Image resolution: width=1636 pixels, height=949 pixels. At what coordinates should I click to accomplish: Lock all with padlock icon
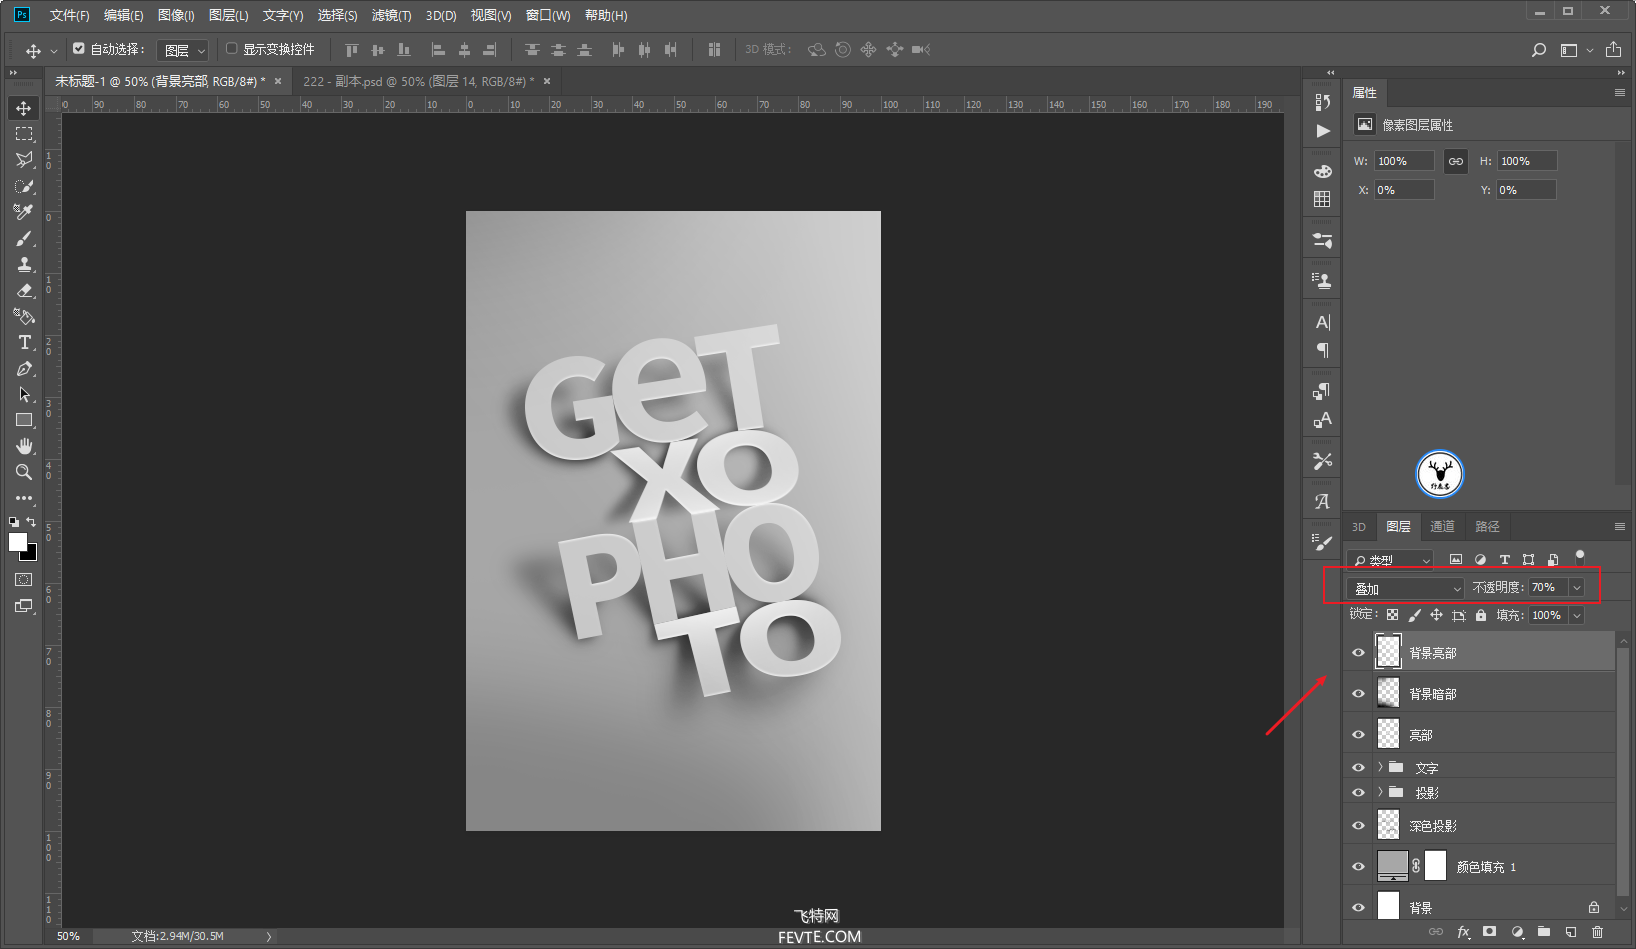coord(1481,615)
